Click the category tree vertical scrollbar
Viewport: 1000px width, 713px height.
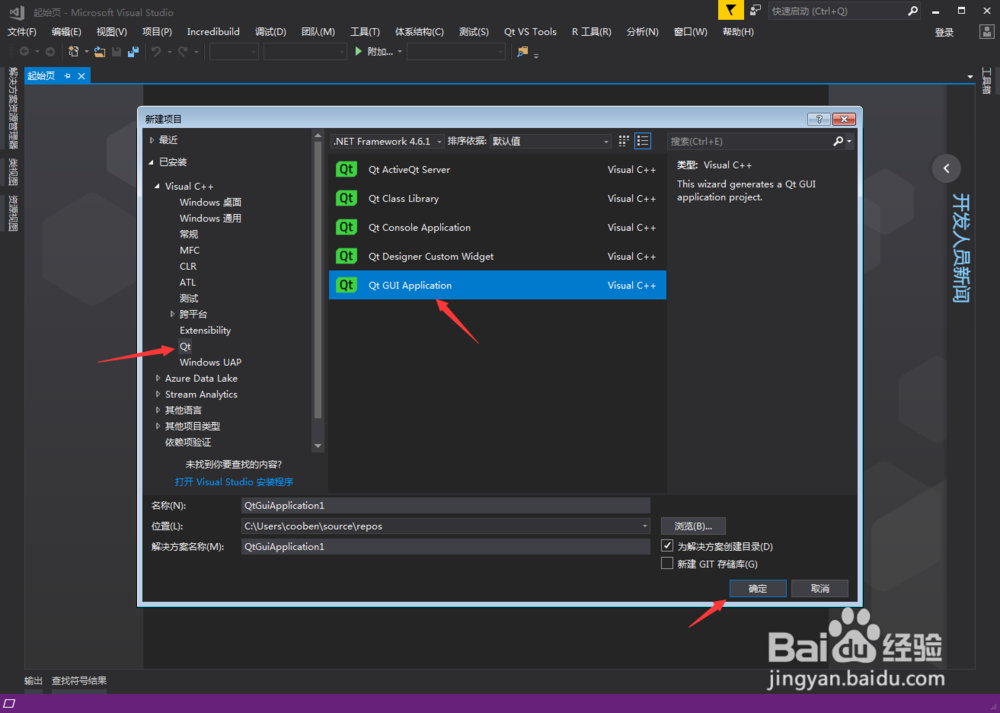point(318,279)
